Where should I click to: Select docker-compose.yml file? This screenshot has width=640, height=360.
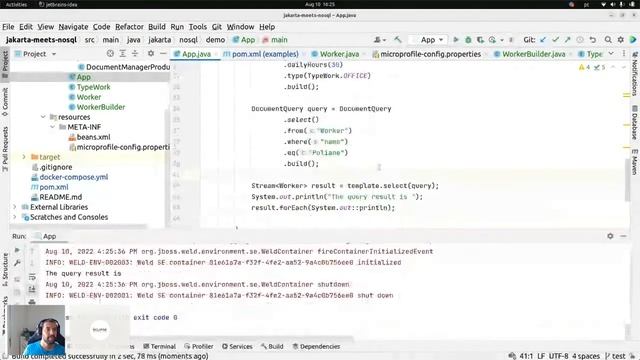click(x=73, y=177)
